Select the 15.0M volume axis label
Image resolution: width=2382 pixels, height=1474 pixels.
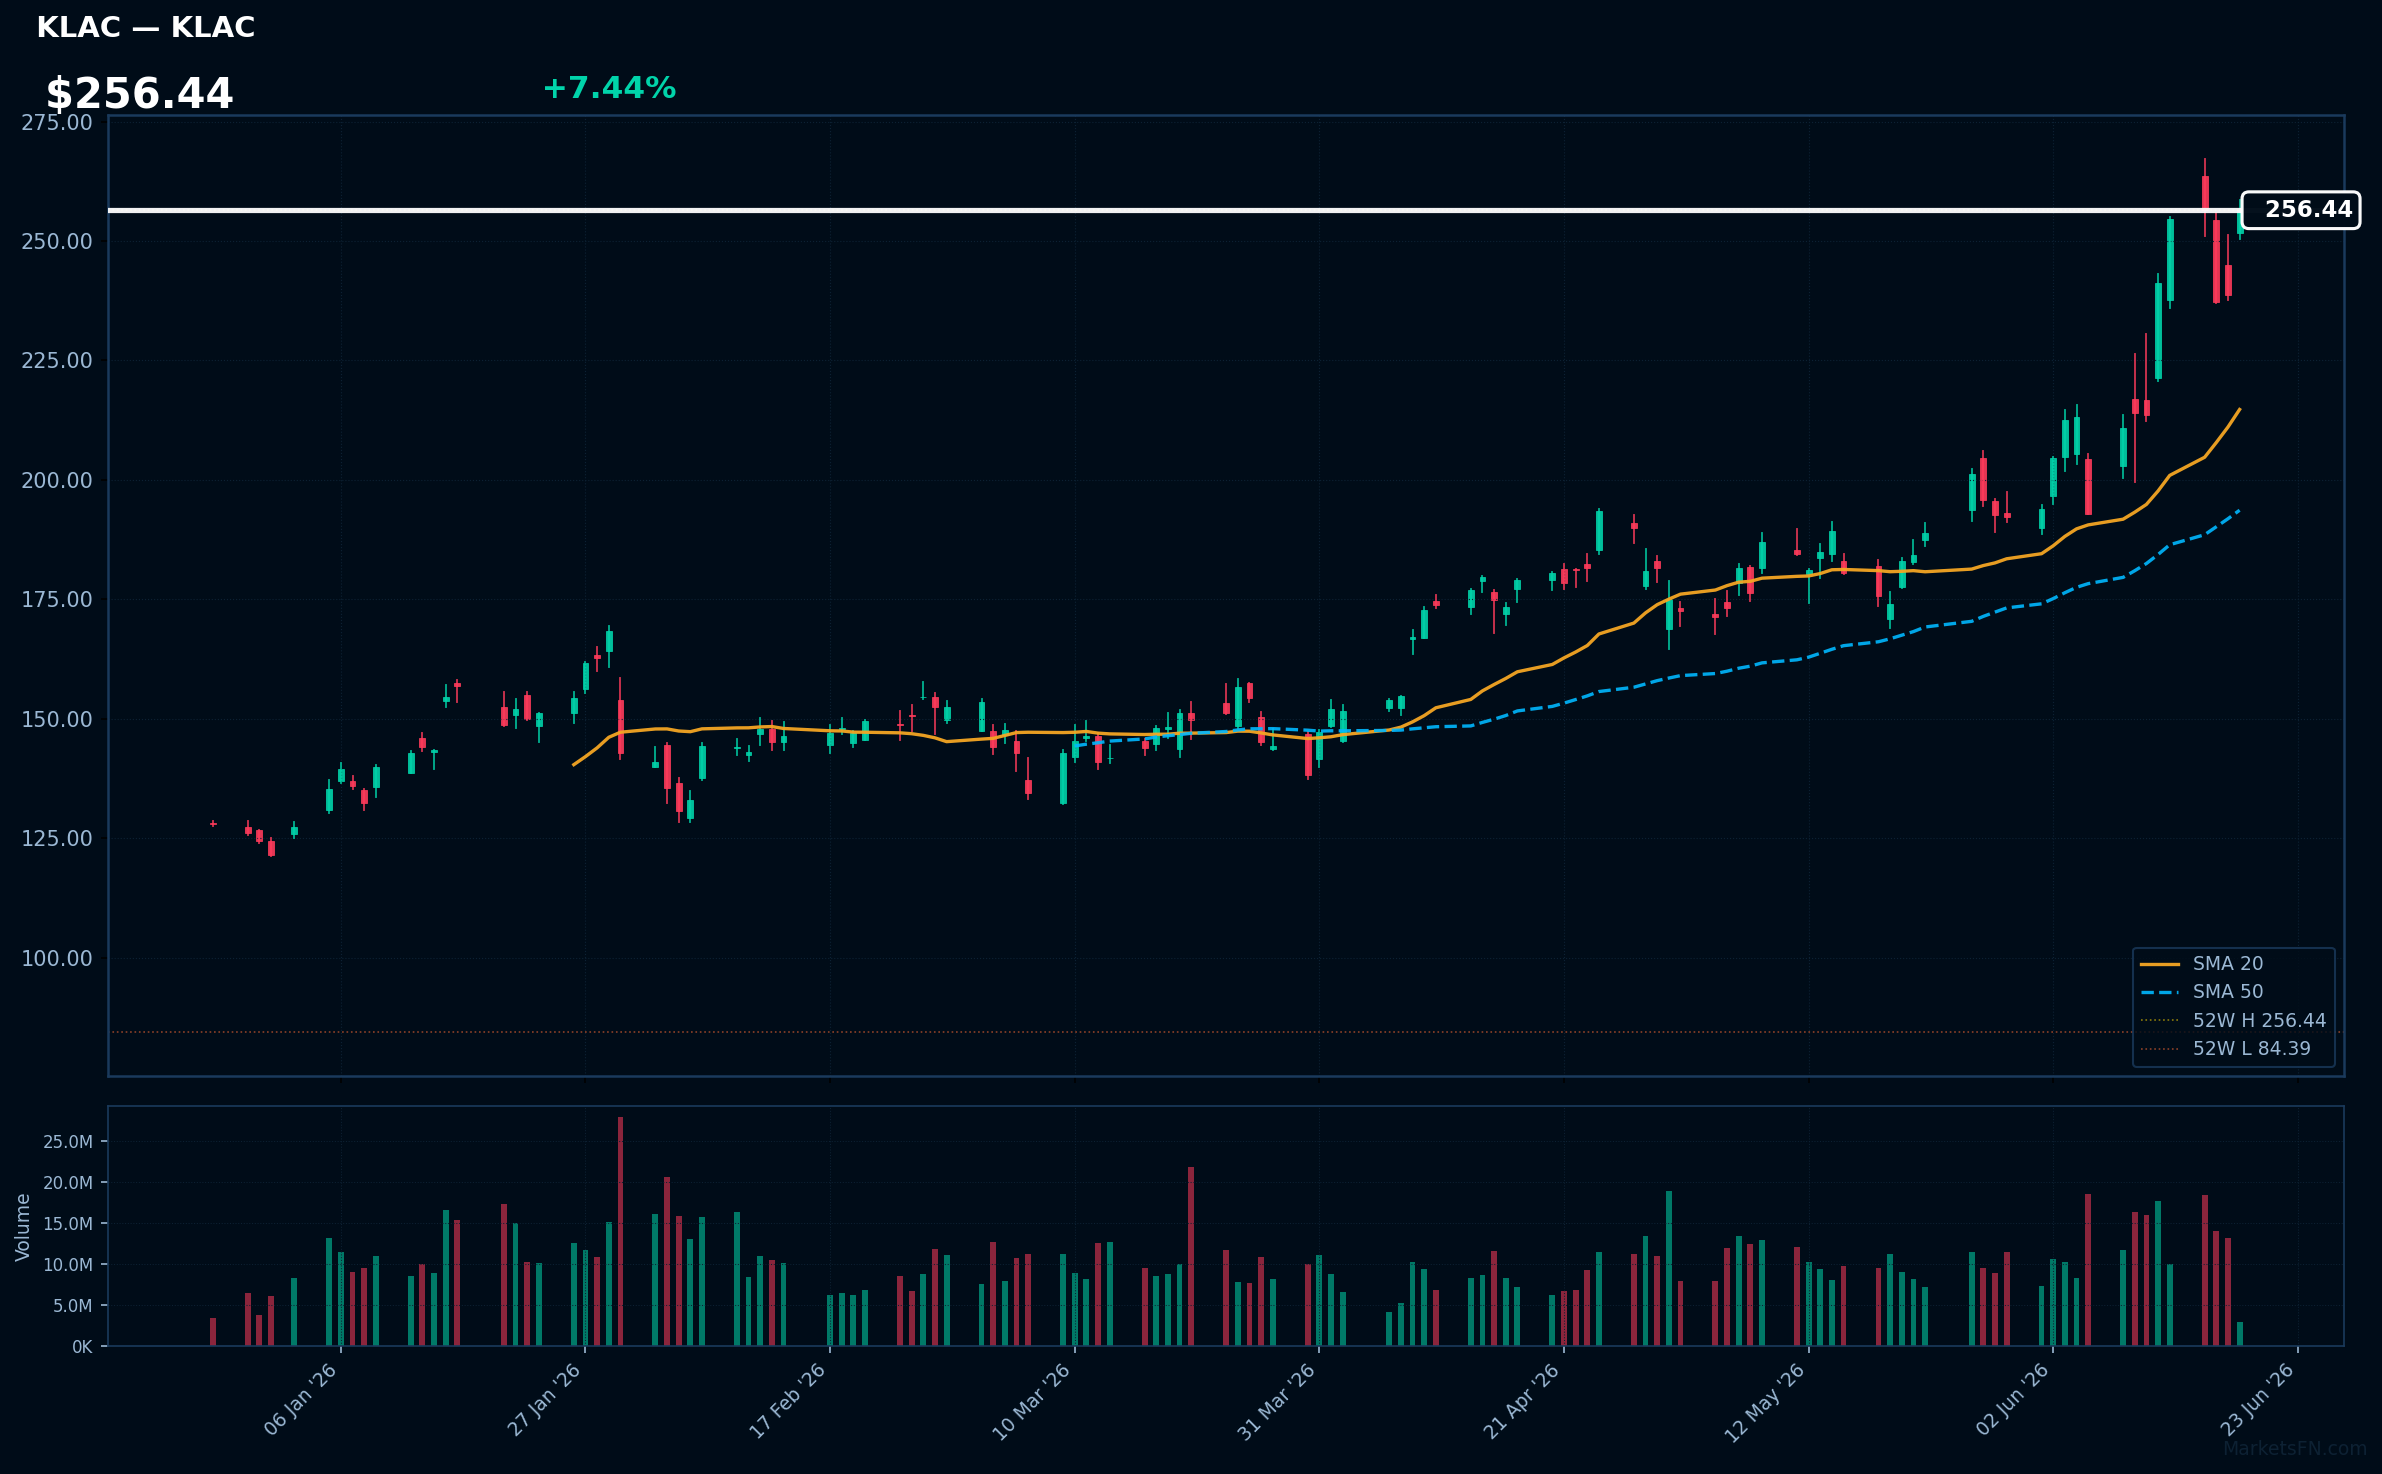click(68, 1224)
